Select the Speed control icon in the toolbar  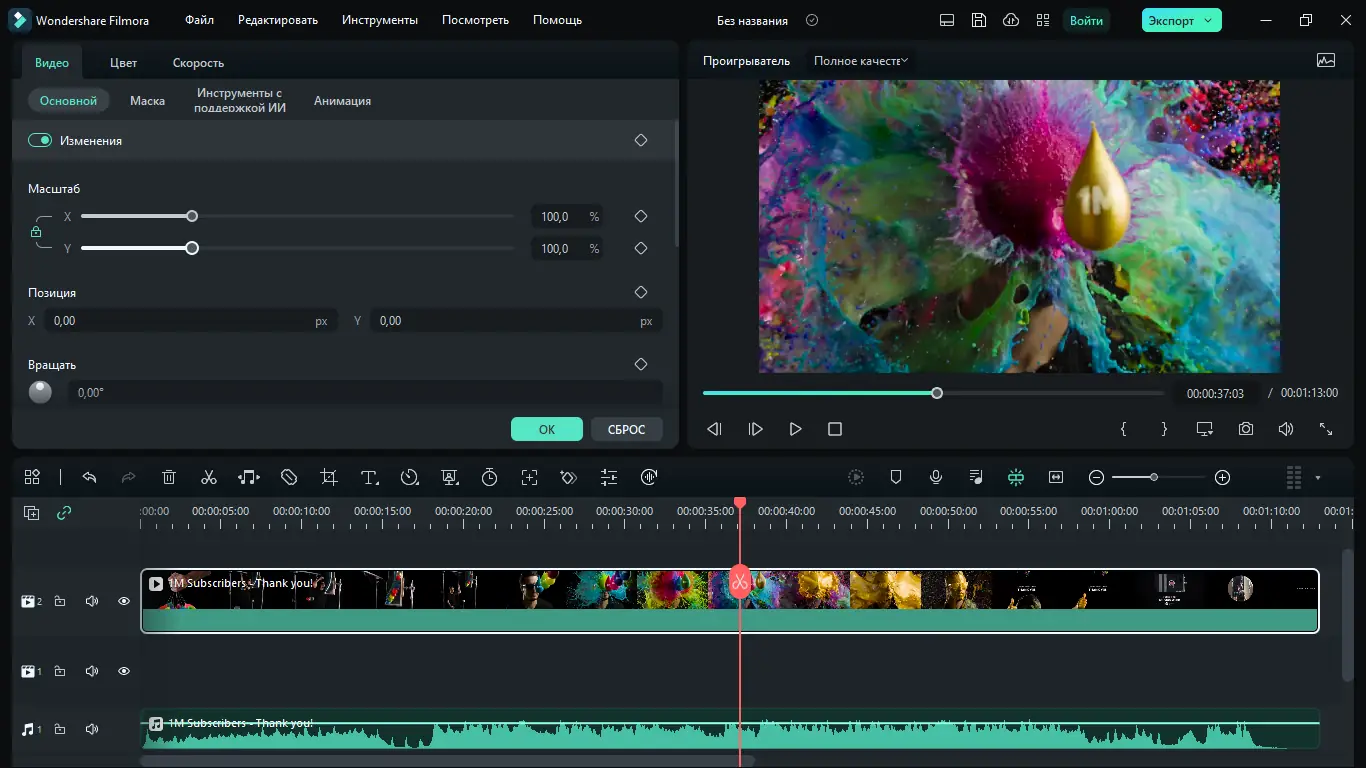(x=409, y=477)
